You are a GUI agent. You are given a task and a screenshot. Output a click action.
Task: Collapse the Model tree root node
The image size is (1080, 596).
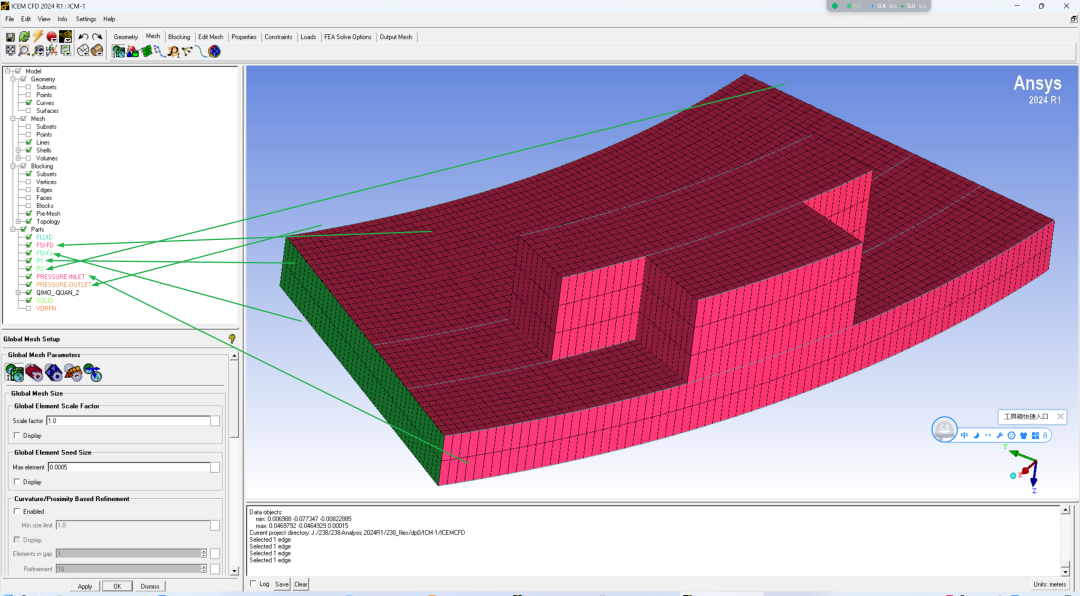tap(8, 71)
